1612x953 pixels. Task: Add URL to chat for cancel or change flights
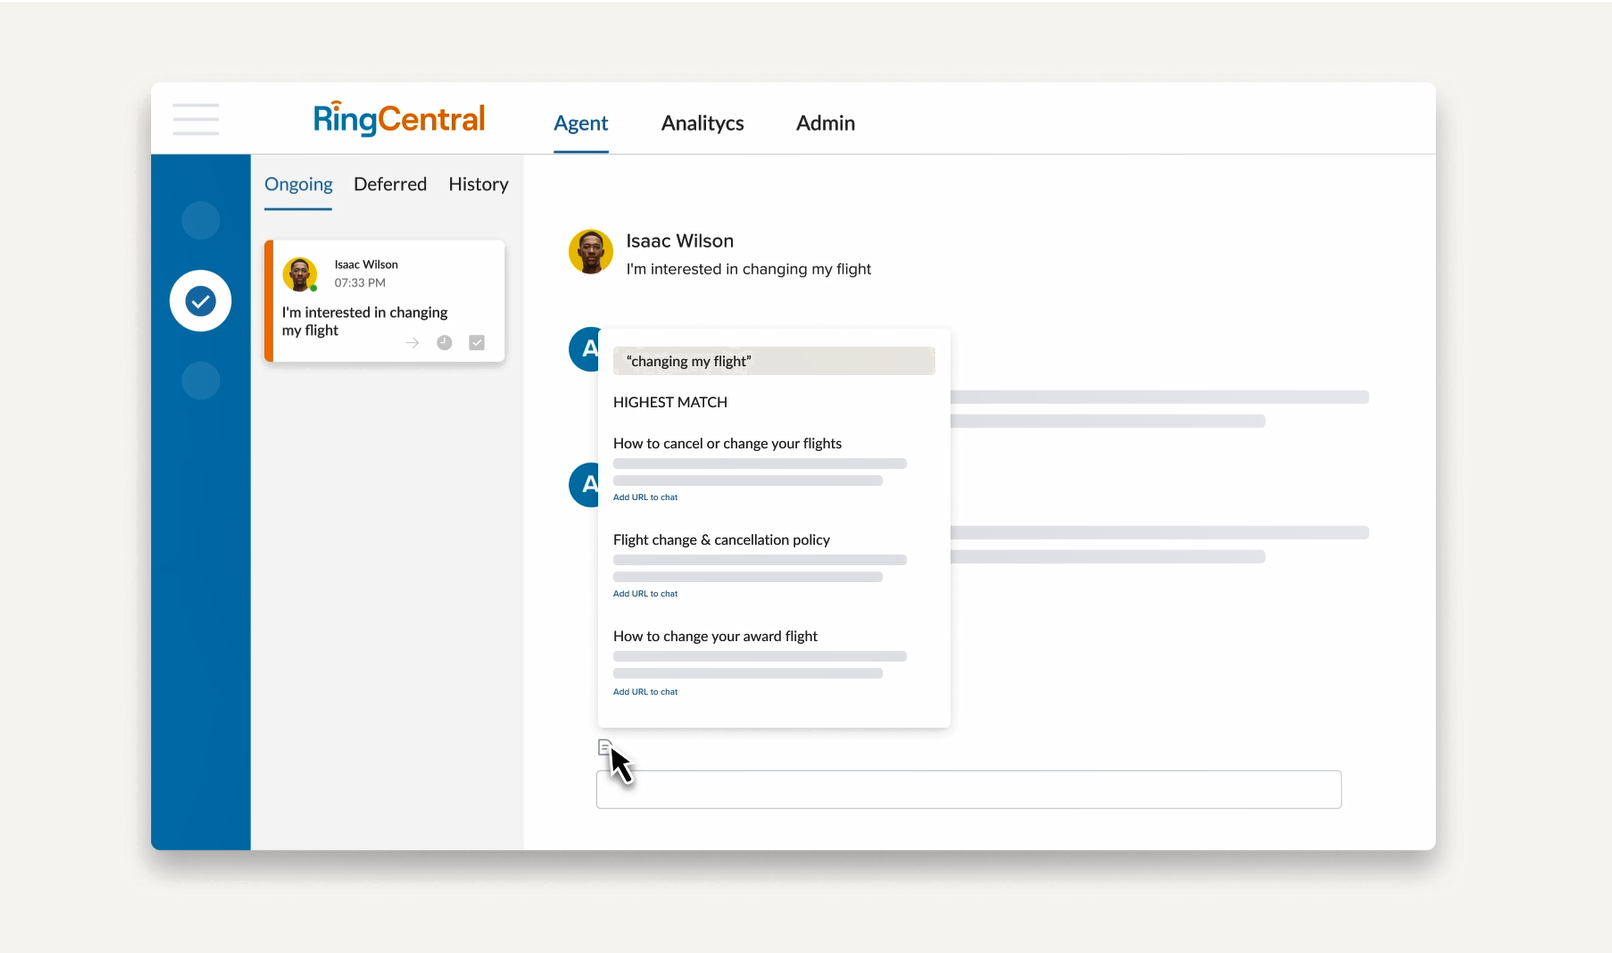(x=645, y=497)
